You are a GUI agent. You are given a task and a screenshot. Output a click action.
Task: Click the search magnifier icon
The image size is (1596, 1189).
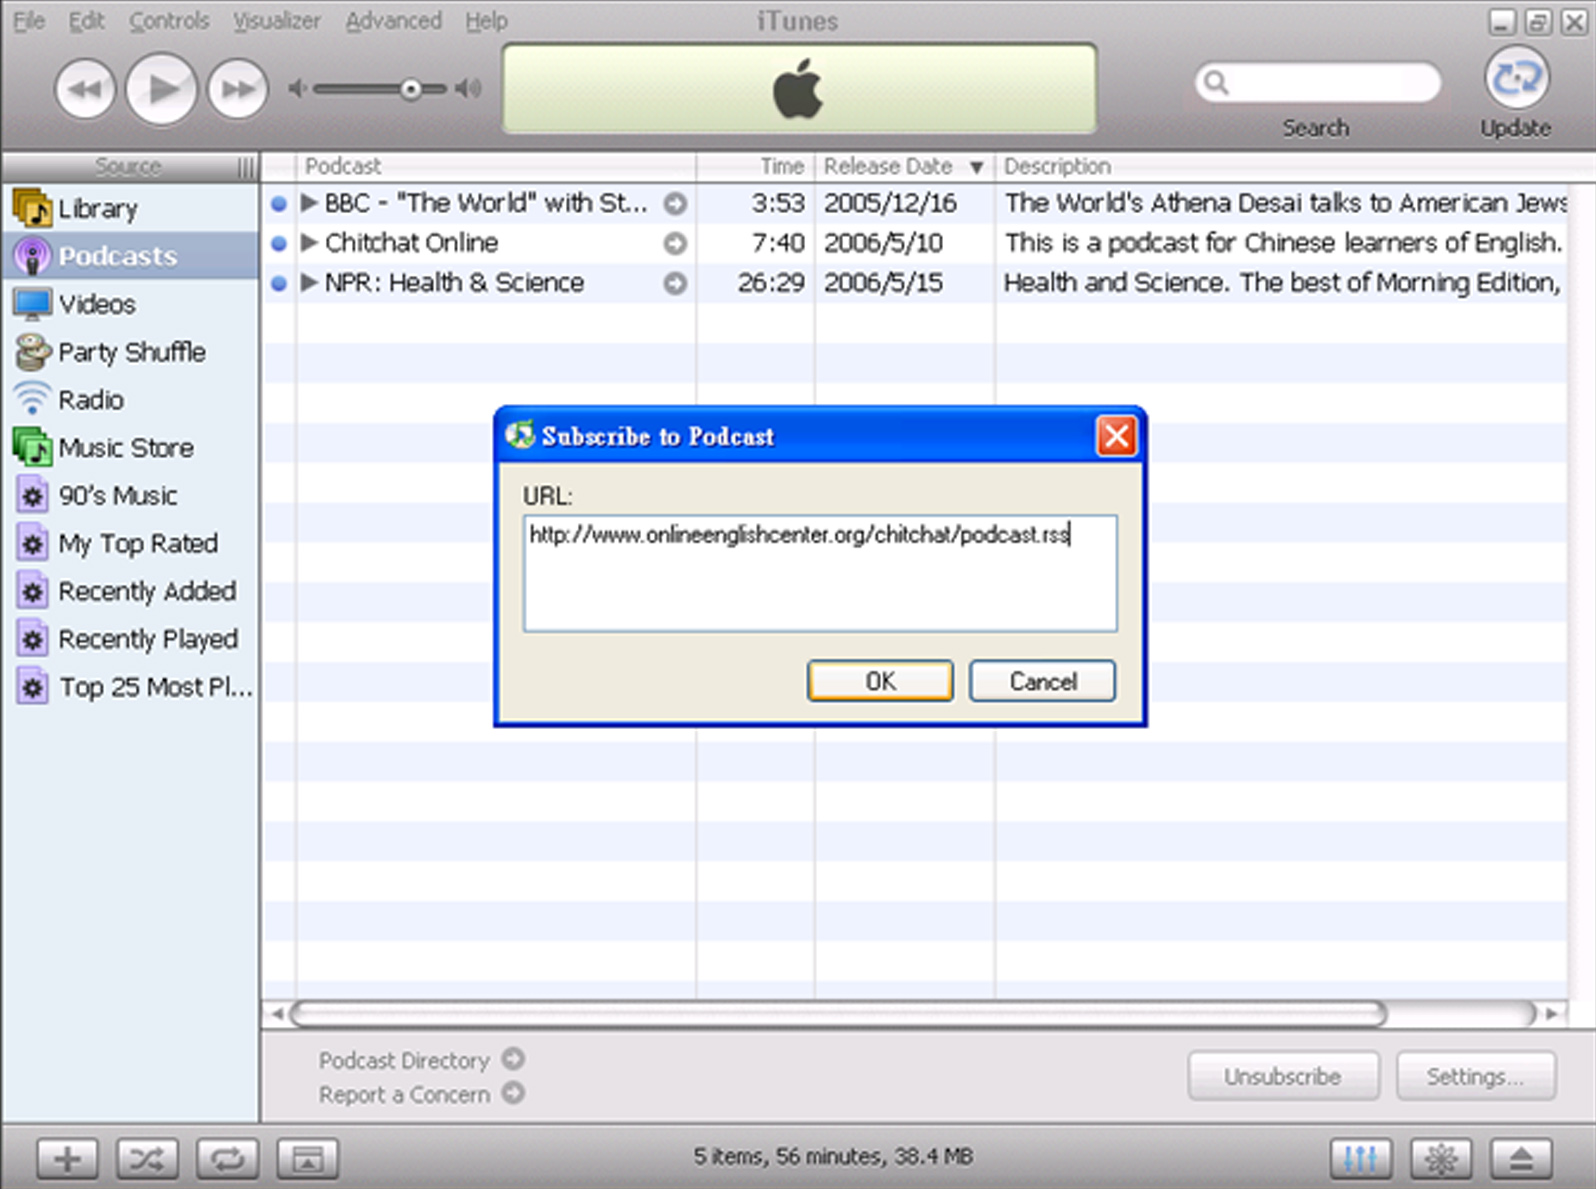tap(1216, 82)
